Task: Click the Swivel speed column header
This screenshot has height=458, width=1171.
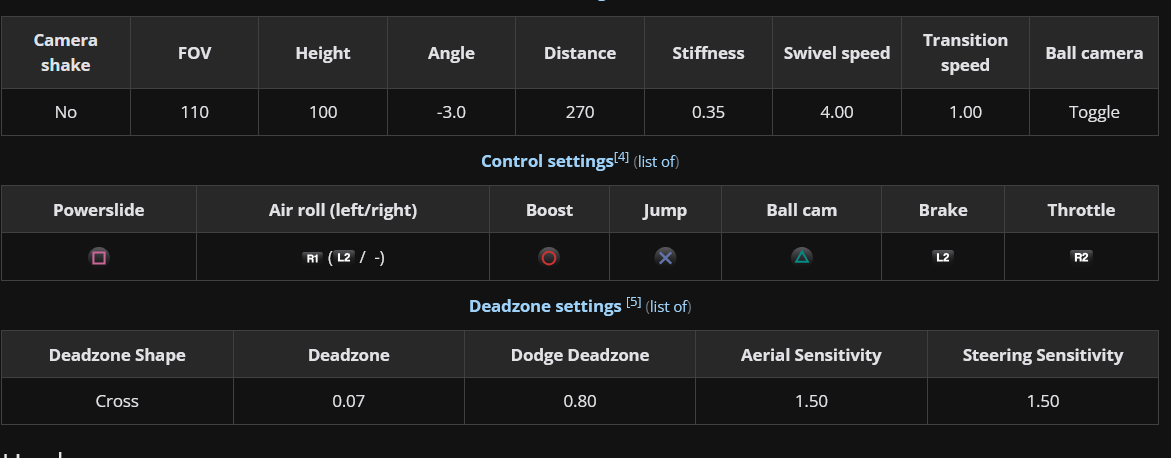Action: pyautogui.click(x=836, y=53)
